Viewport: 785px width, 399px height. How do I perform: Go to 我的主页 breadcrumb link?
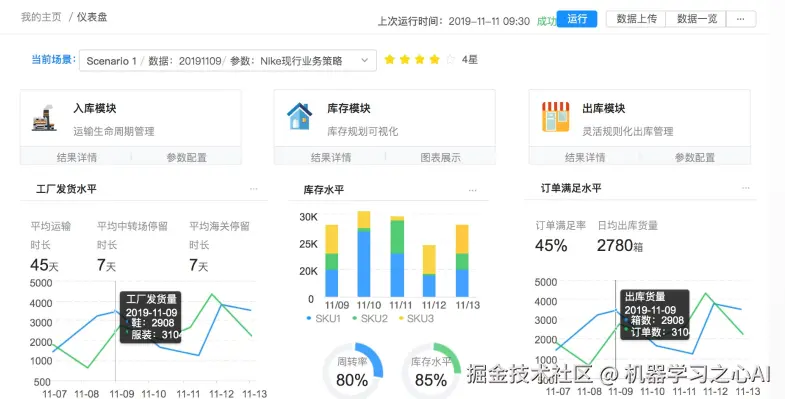click(41, 17)
